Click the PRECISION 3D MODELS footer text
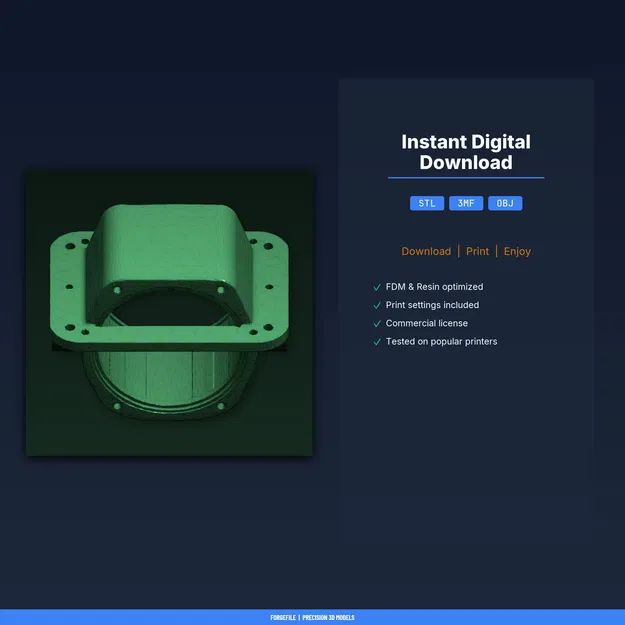The height and width of the screenshot is (625, 625). click(x=328, y=617)
